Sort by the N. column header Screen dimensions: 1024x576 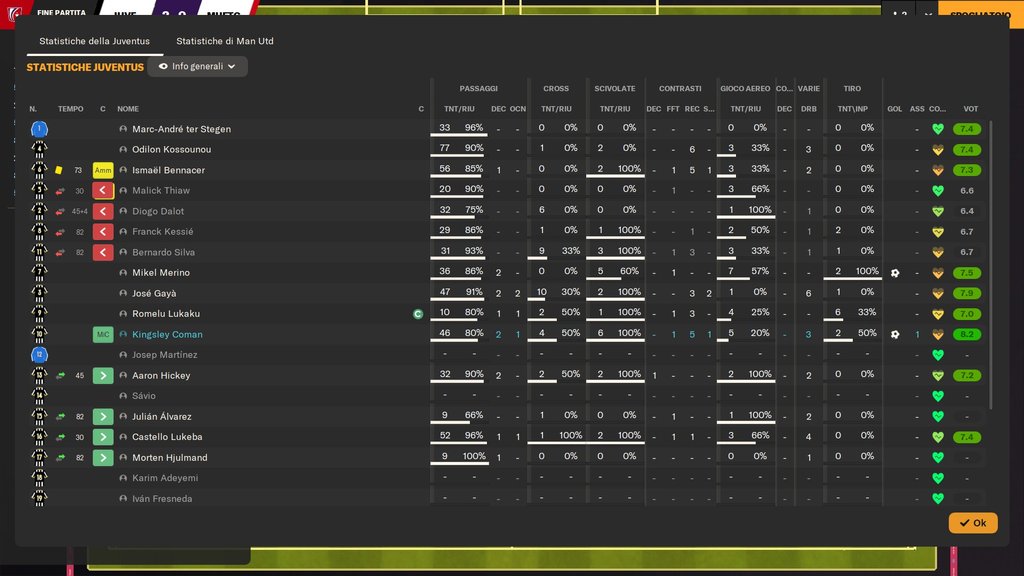click(33, 109)
